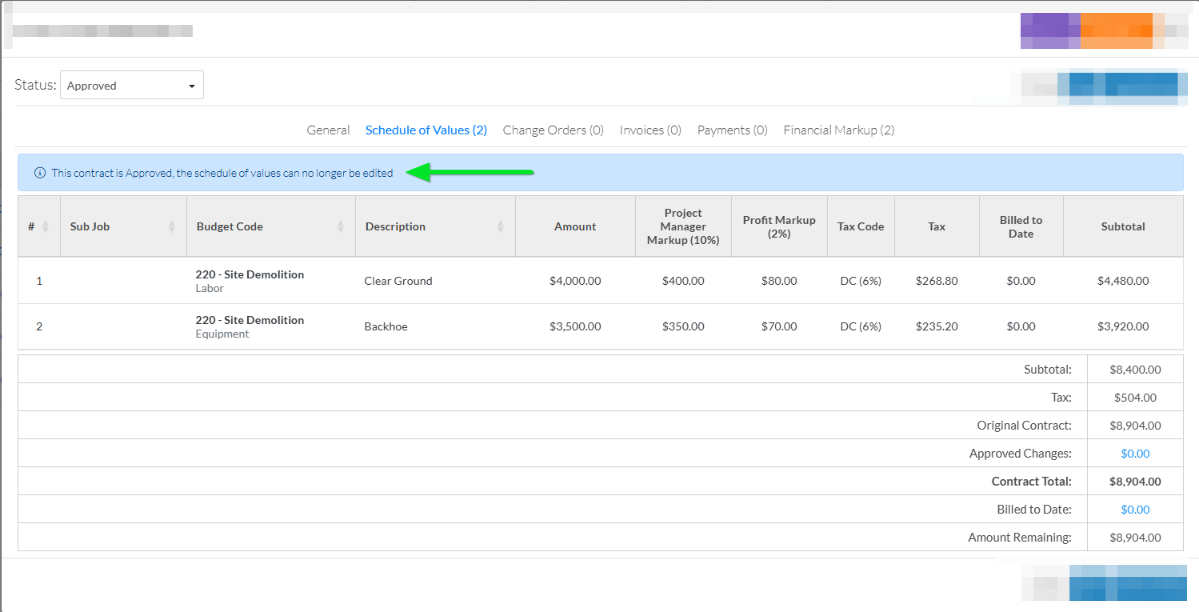Screen dimensions: 1199x612
Task: Open the Status dropdown showing Approved
Action: point(132,85)
